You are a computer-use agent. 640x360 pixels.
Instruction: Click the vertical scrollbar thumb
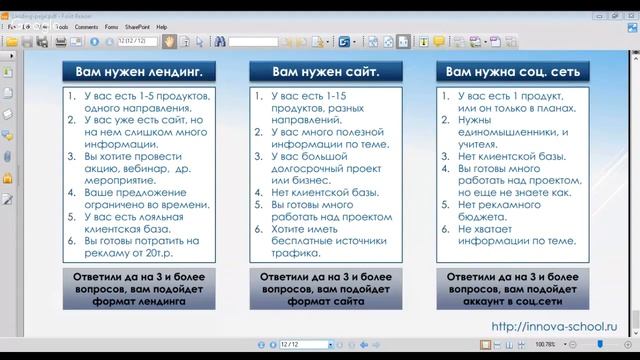(636, 319)
